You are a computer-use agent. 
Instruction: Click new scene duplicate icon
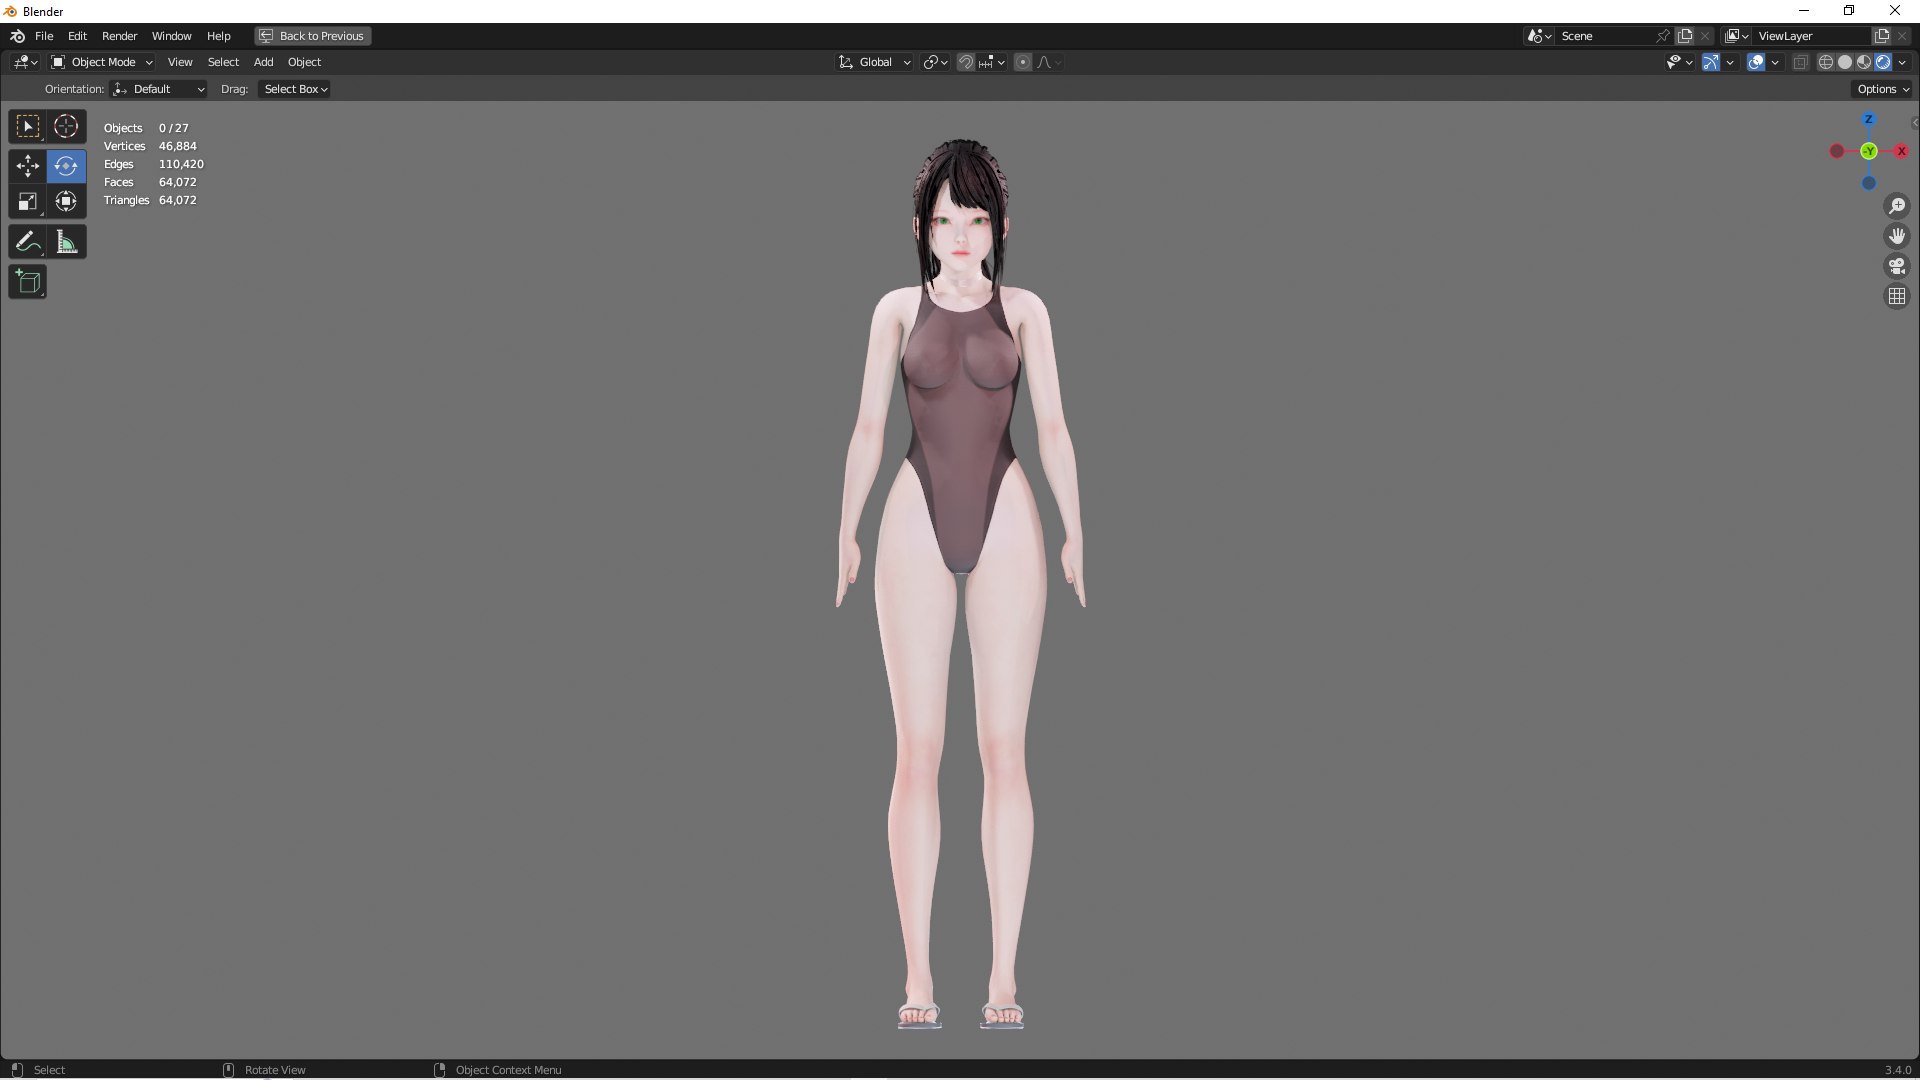click(x=1685, y=36)
